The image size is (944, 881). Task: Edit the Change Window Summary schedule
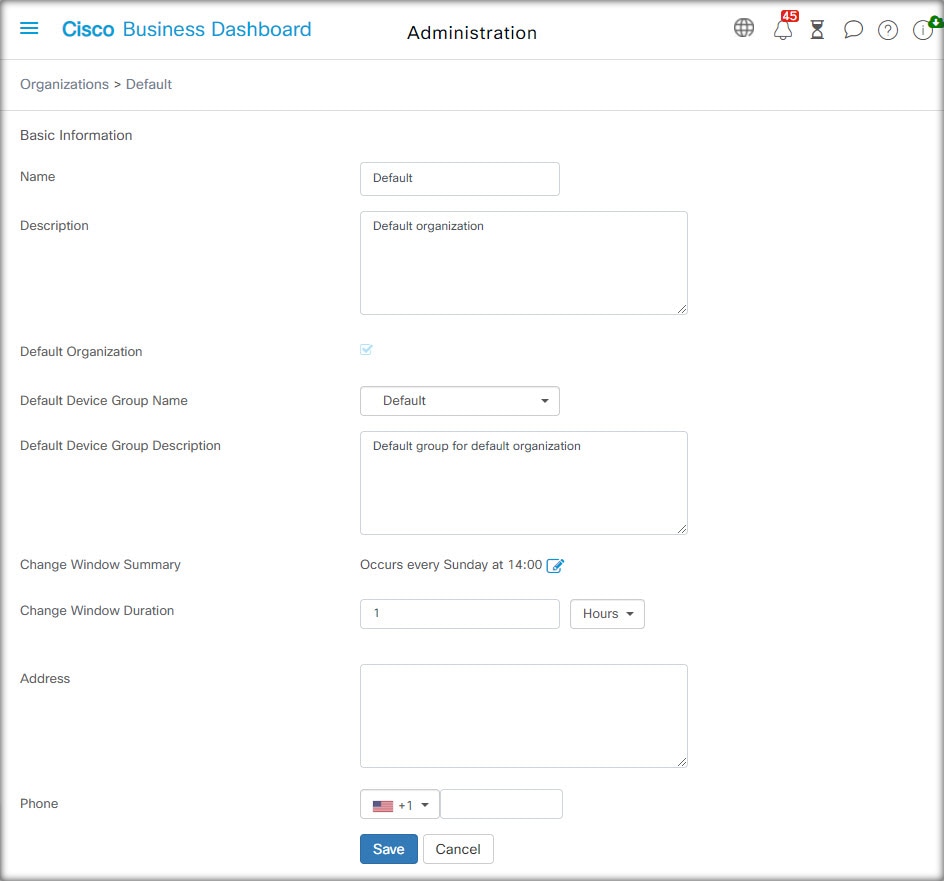tap(554, 565)
